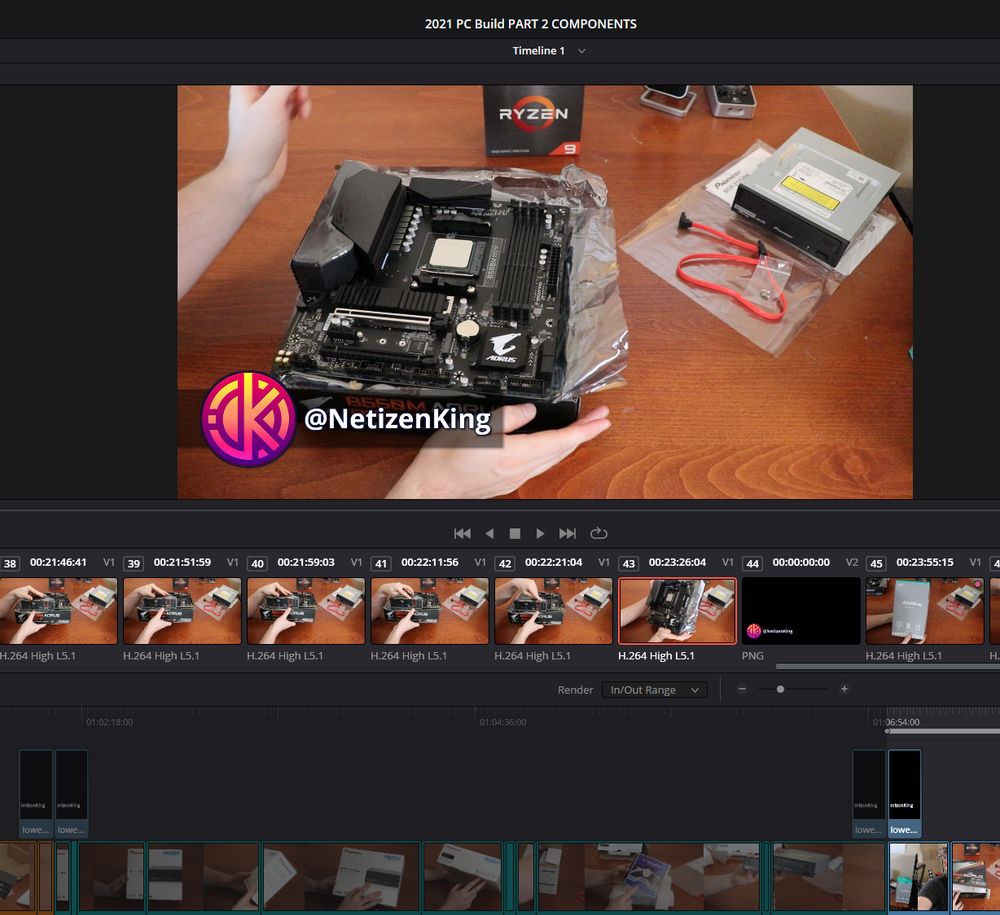
Task: Click the H.264 label under clip 43
Action: tap(656, 655)
